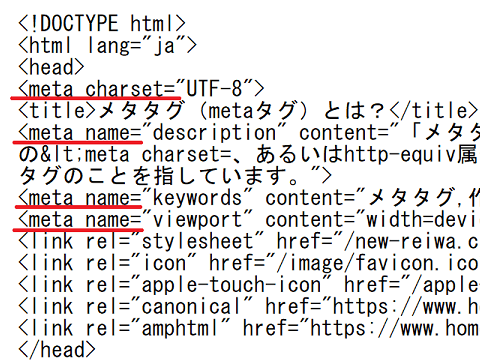Click the closing </head> tag line

57,350
